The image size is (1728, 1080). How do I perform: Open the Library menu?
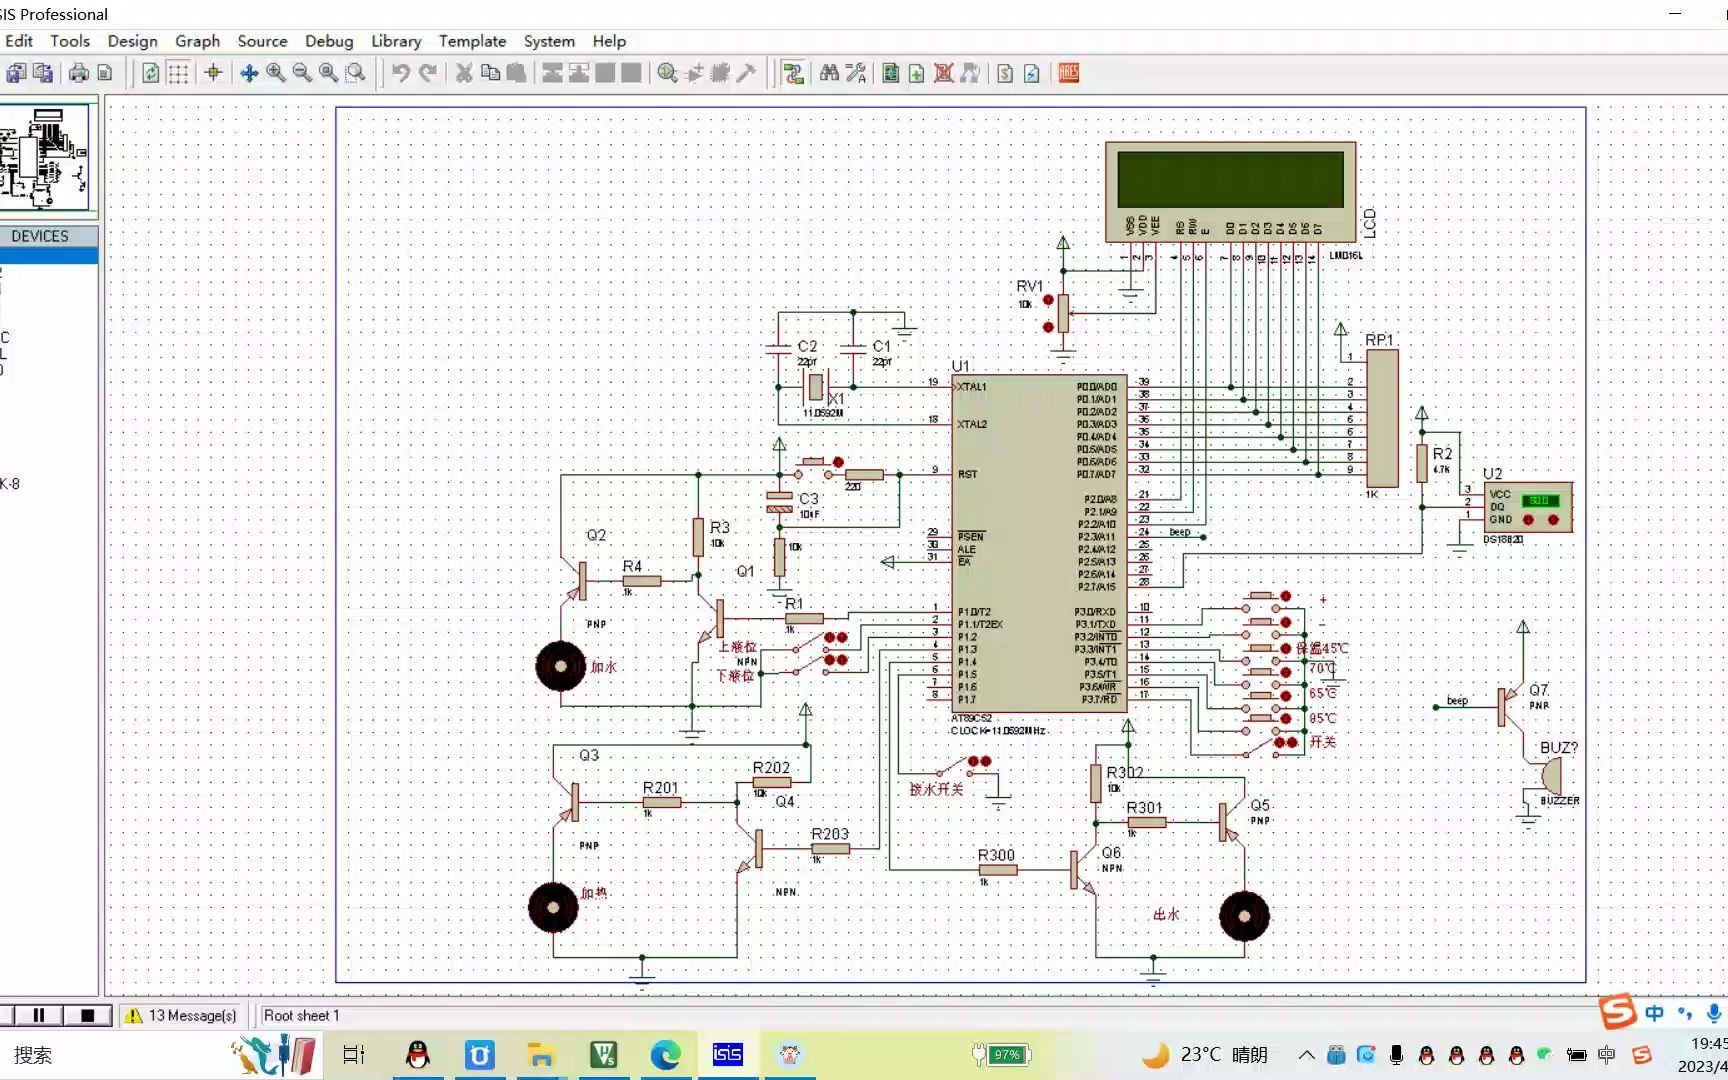396,41
